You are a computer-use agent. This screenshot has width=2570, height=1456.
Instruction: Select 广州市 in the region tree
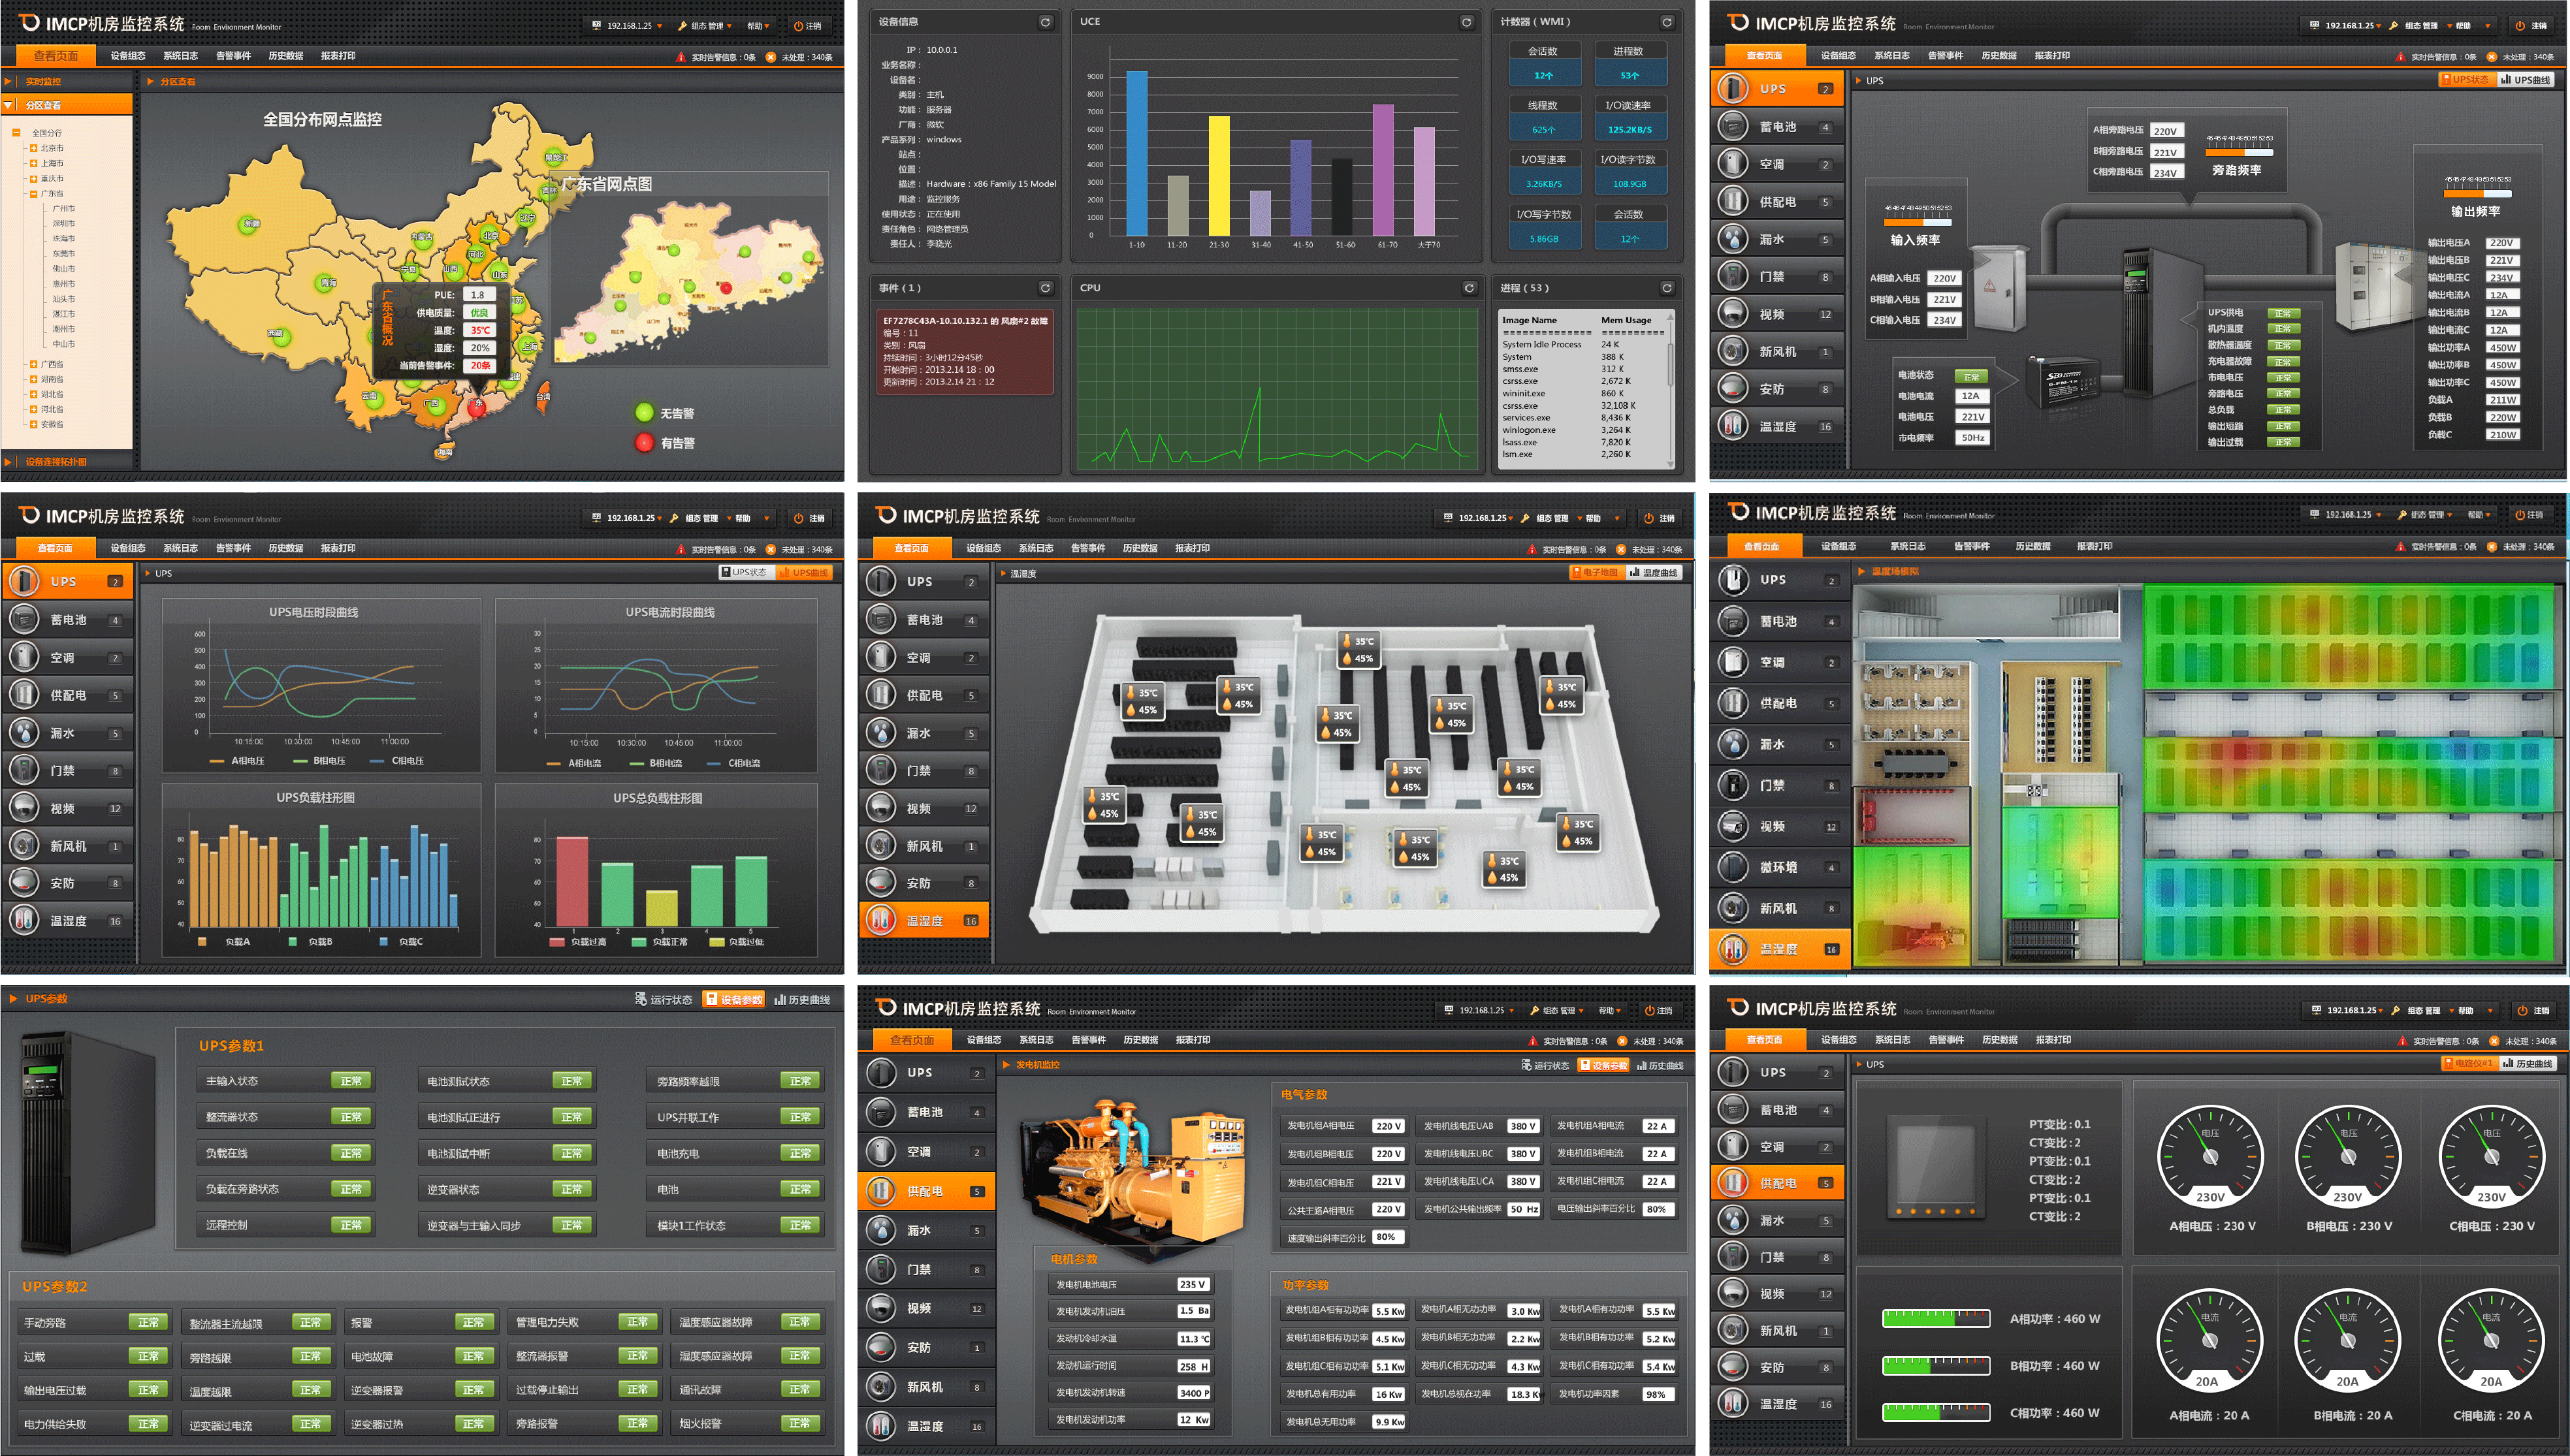coord(64,209)
